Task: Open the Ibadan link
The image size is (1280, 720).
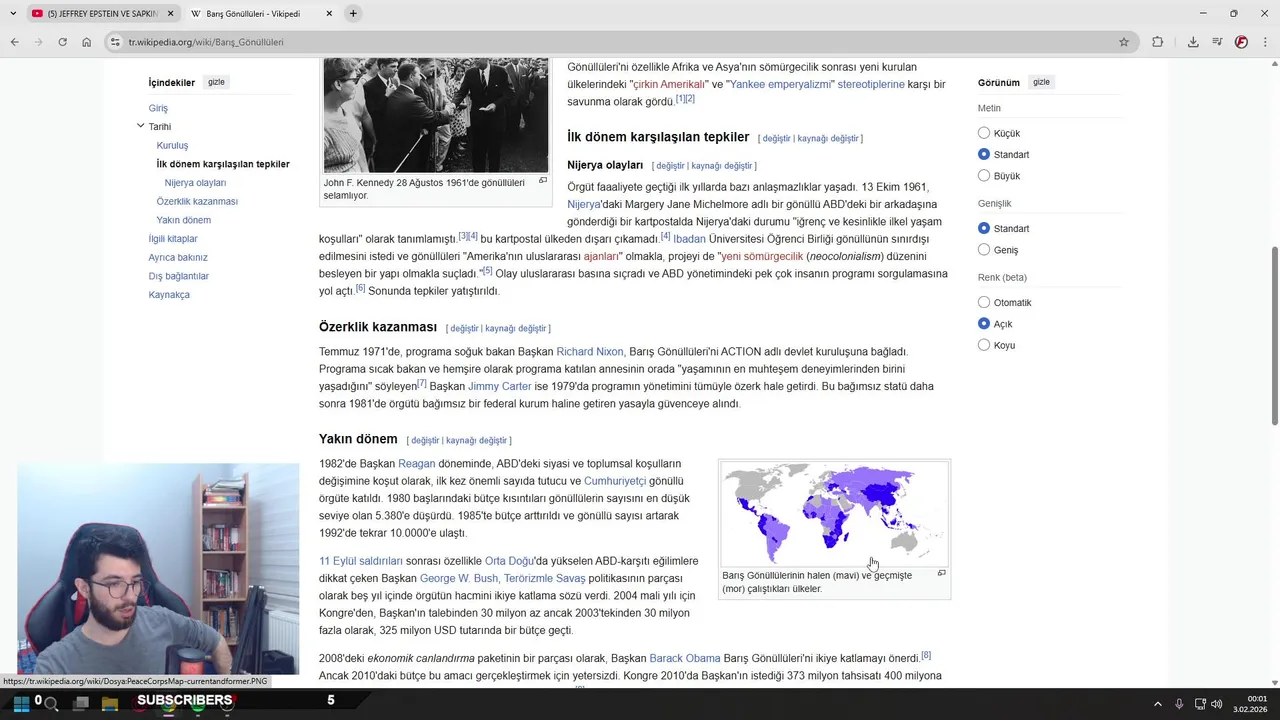Action: [689, 239]
